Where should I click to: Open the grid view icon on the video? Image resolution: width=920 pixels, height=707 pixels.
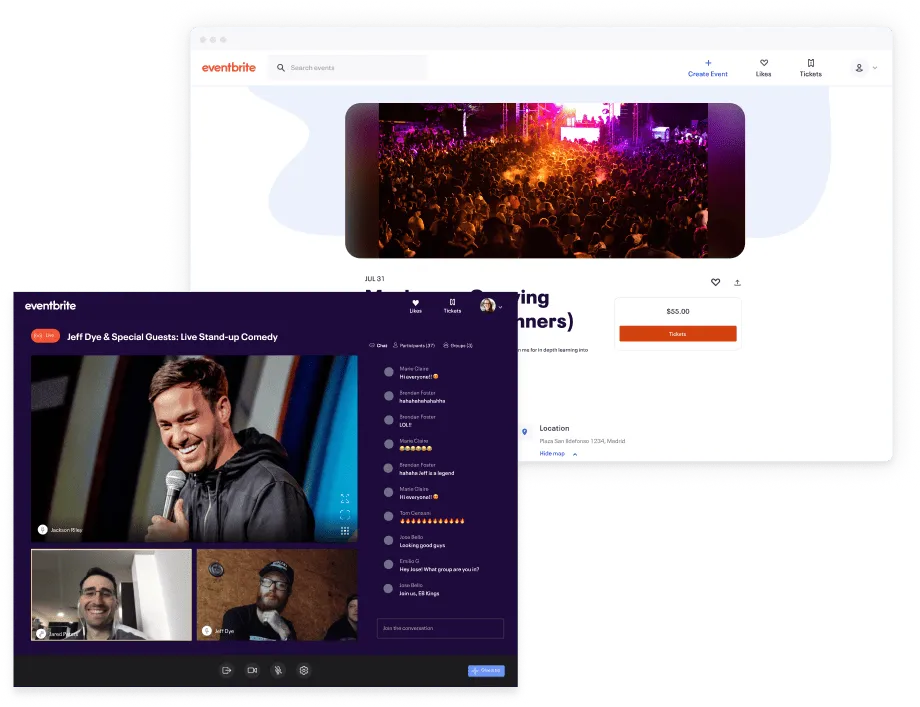(x=345, y=531)
